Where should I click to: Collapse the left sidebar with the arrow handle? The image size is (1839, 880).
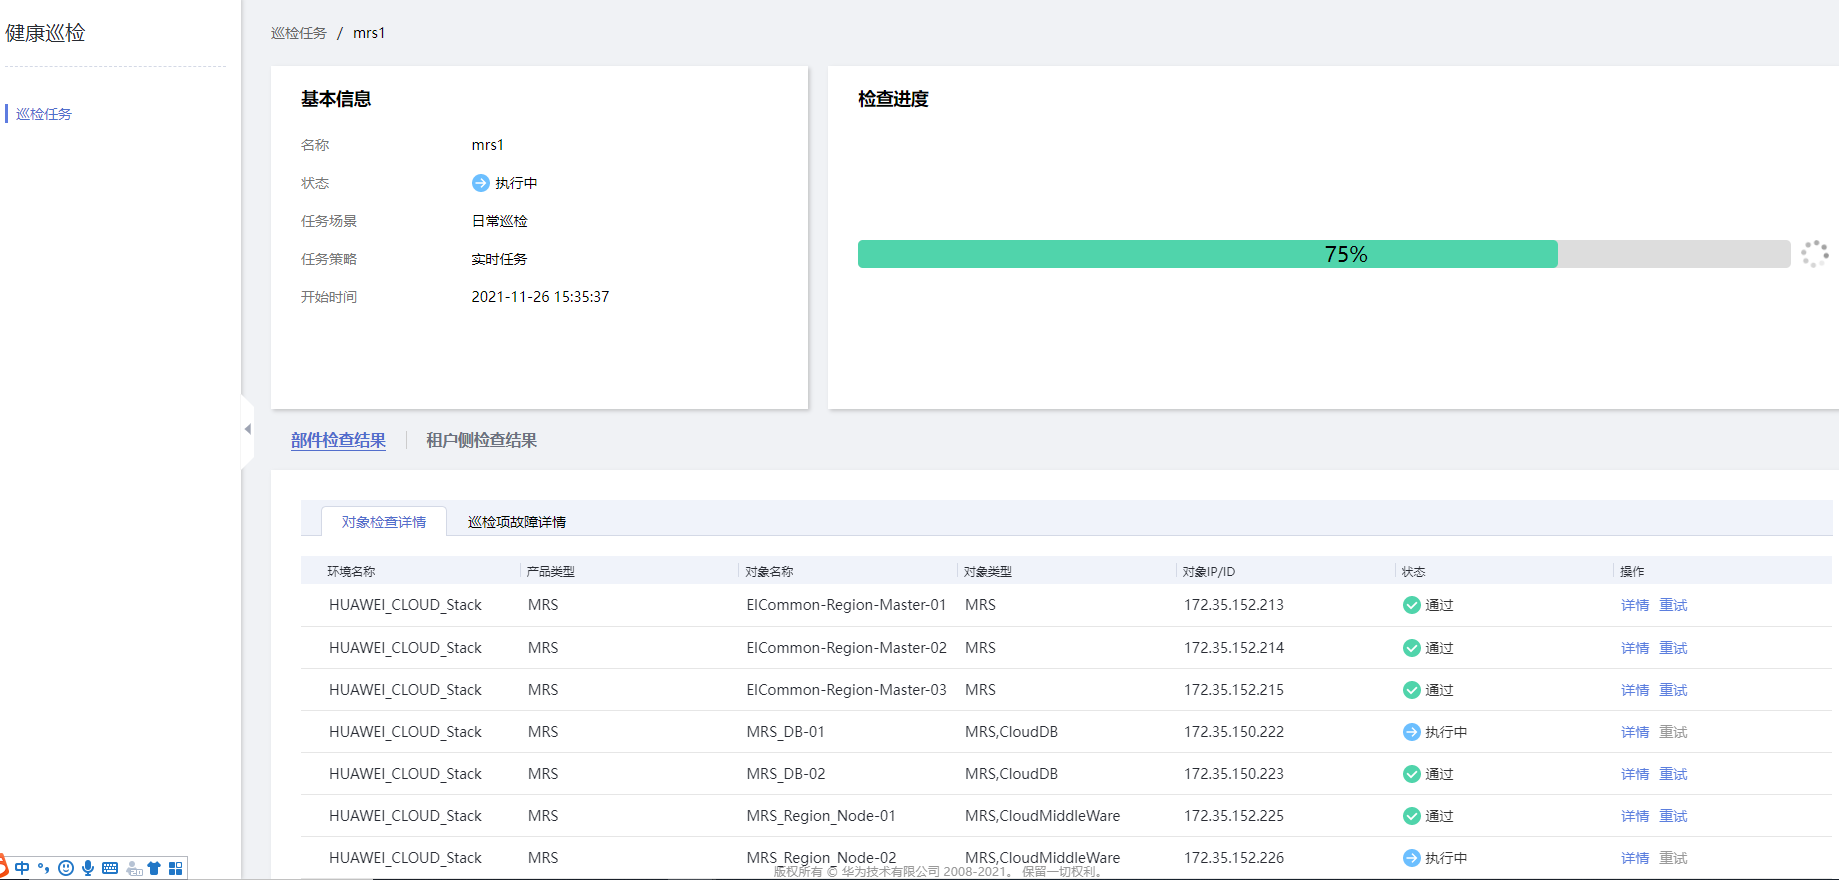pos(247,429)
